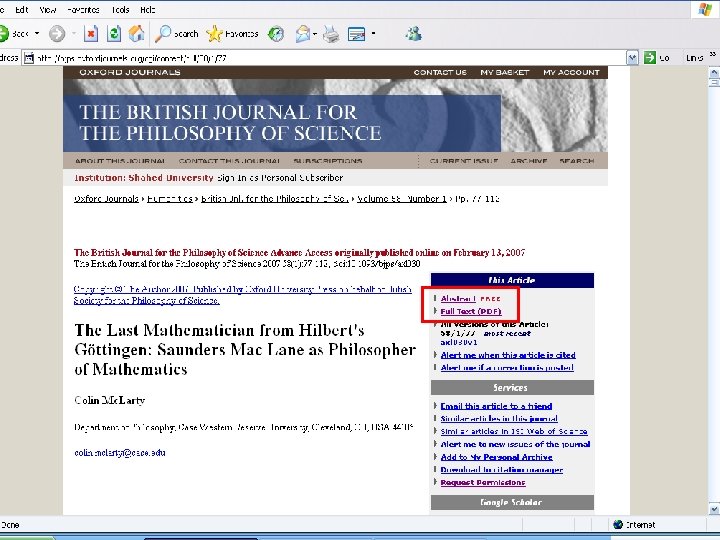720x540 pixels.
Task: Click the Windows flag throbber icon
Action: [704, 10]
